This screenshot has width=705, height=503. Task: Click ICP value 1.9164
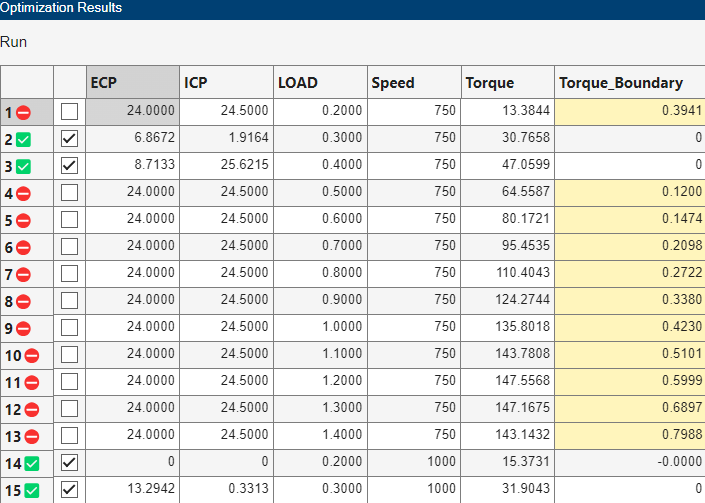tap(248, 138)
